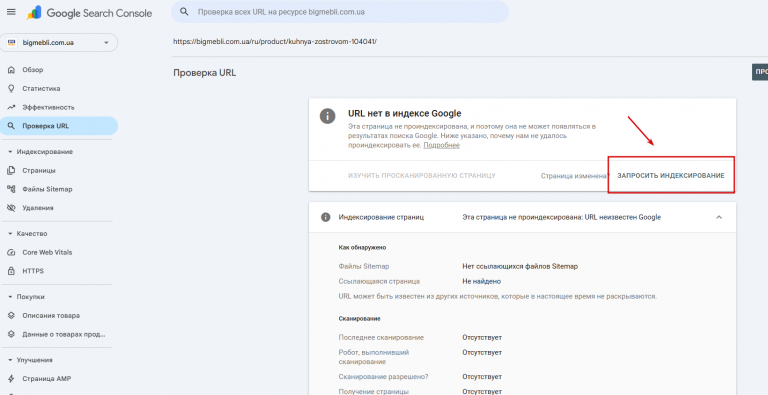Click the gauge icon next to Core Web Vitals

pyautogui.click(x=12, y=252)
